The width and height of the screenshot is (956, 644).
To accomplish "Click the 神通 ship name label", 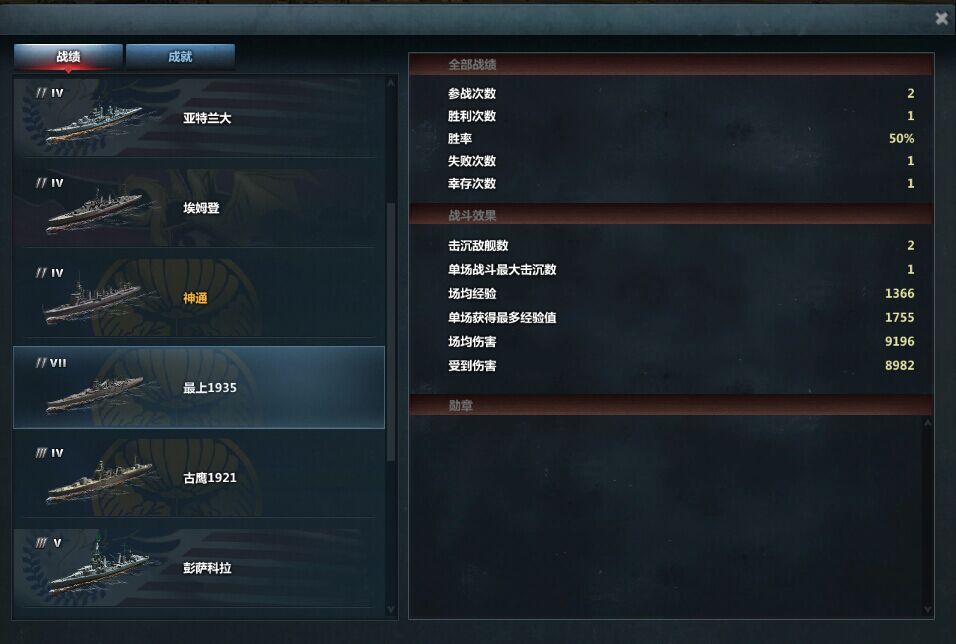I will pos(195,298).
